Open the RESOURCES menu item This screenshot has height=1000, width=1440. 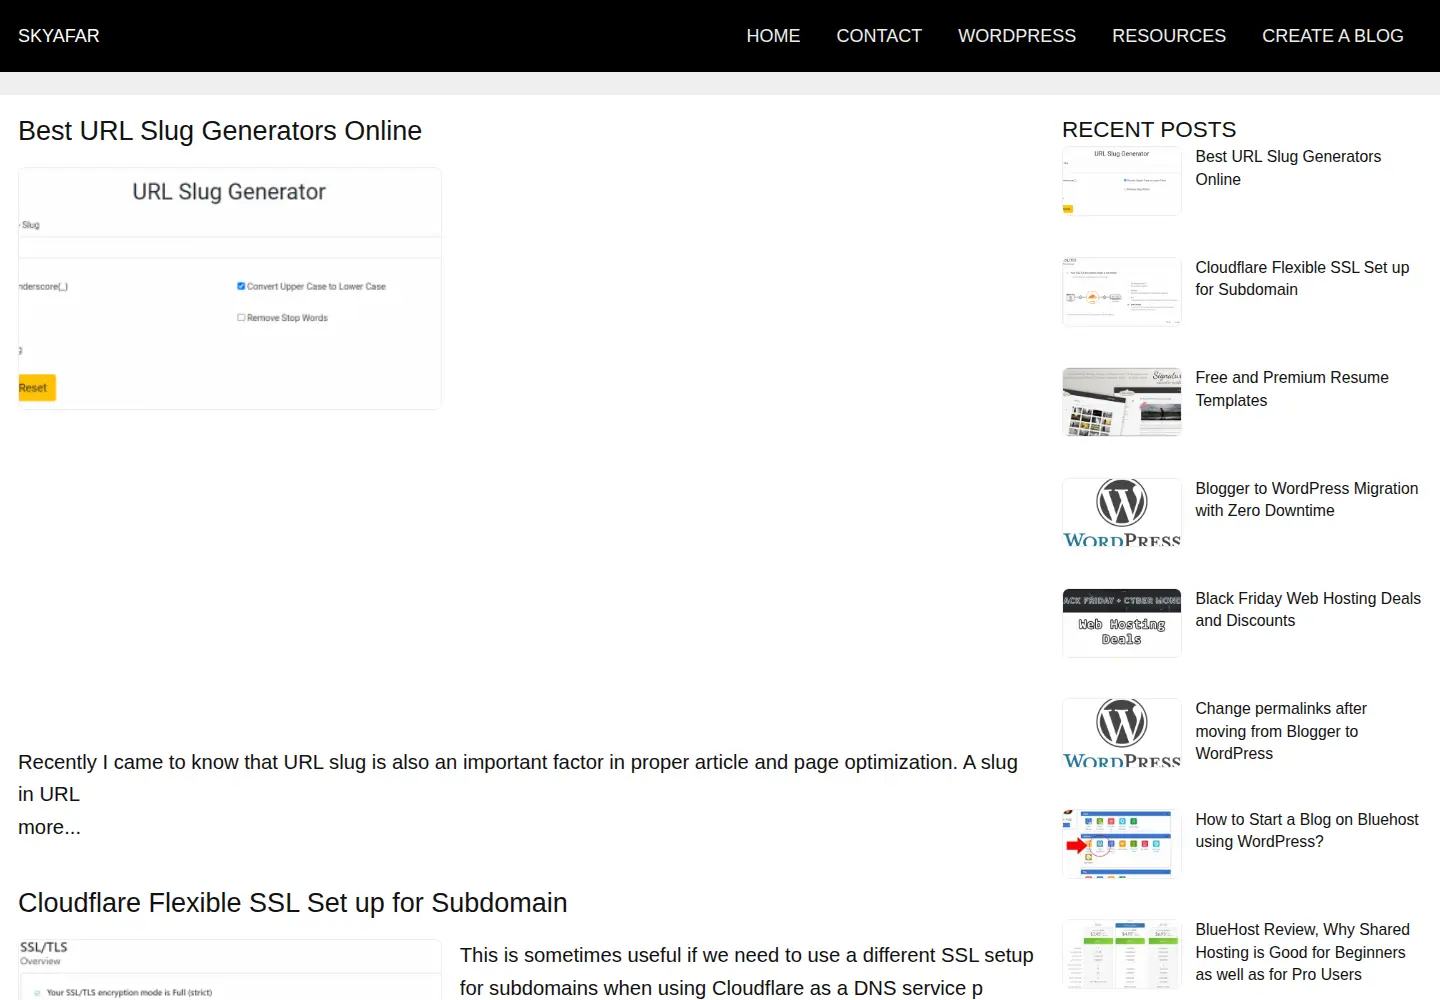tap(1169, 36)
